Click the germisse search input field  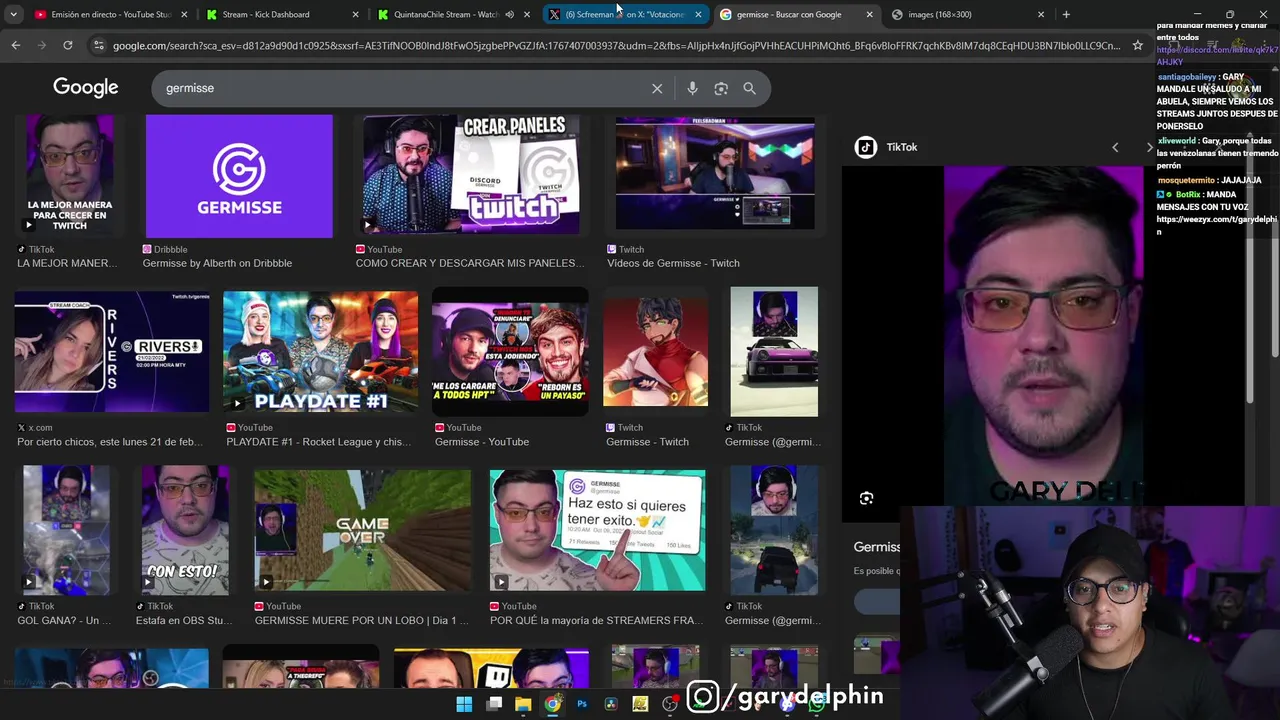pyautogui.click(x=400, y=88)
